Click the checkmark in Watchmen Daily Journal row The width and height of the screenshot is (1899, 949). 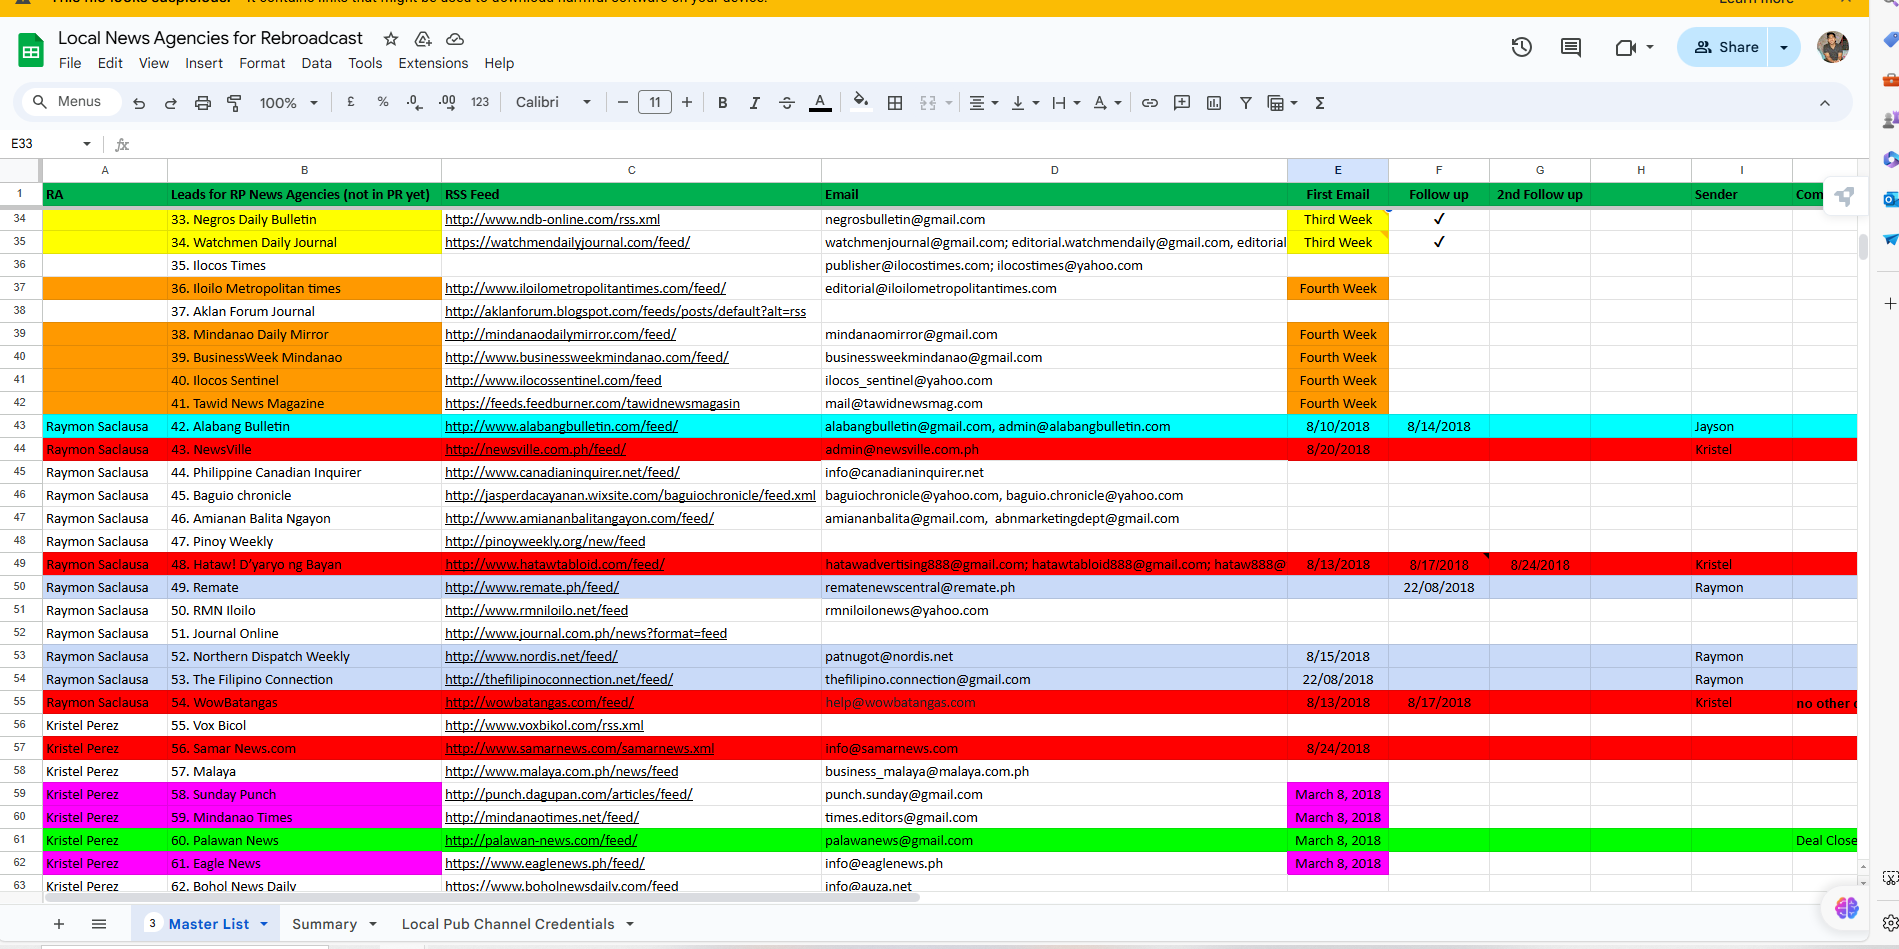1439,242
